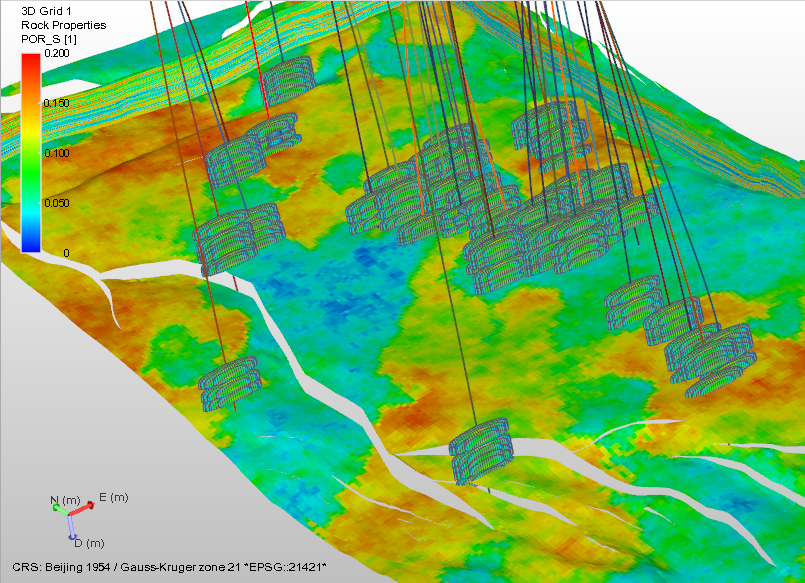The width and height of the screenshot is (805, 583).
Task: Click the green middle of the porosity color bar
Action: (x=31, y=153)
